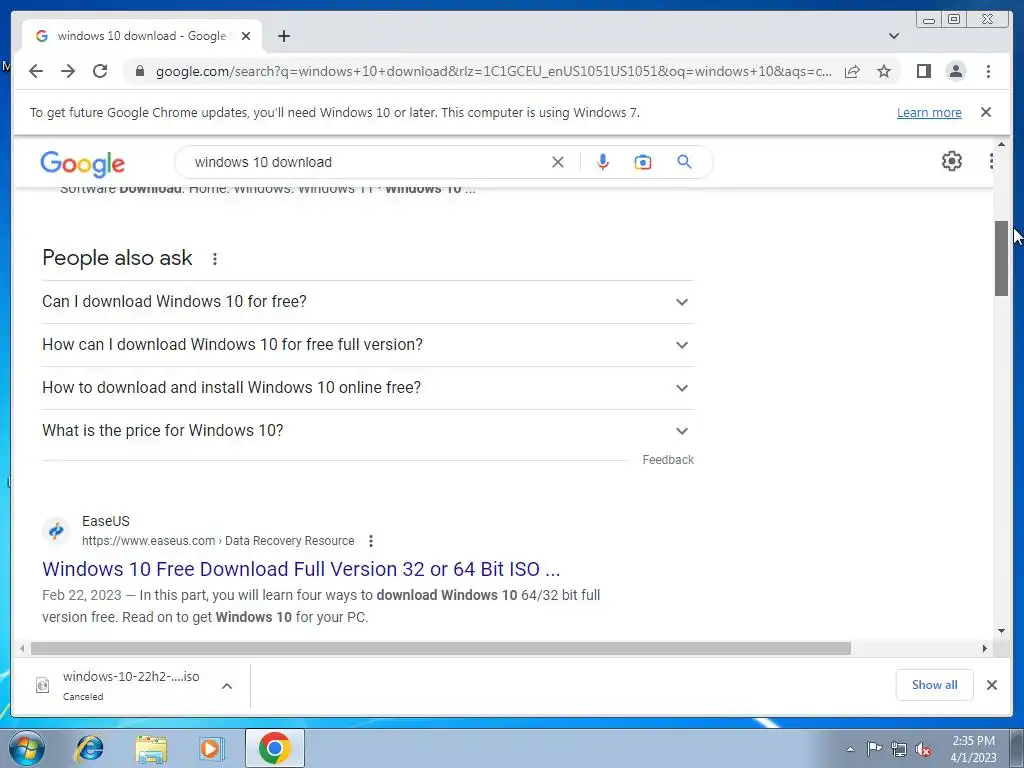Open EaseUS result options three dots
The height and width of the screenshot is (768, 1024).
pyautogui.click(x=371, y=541)
